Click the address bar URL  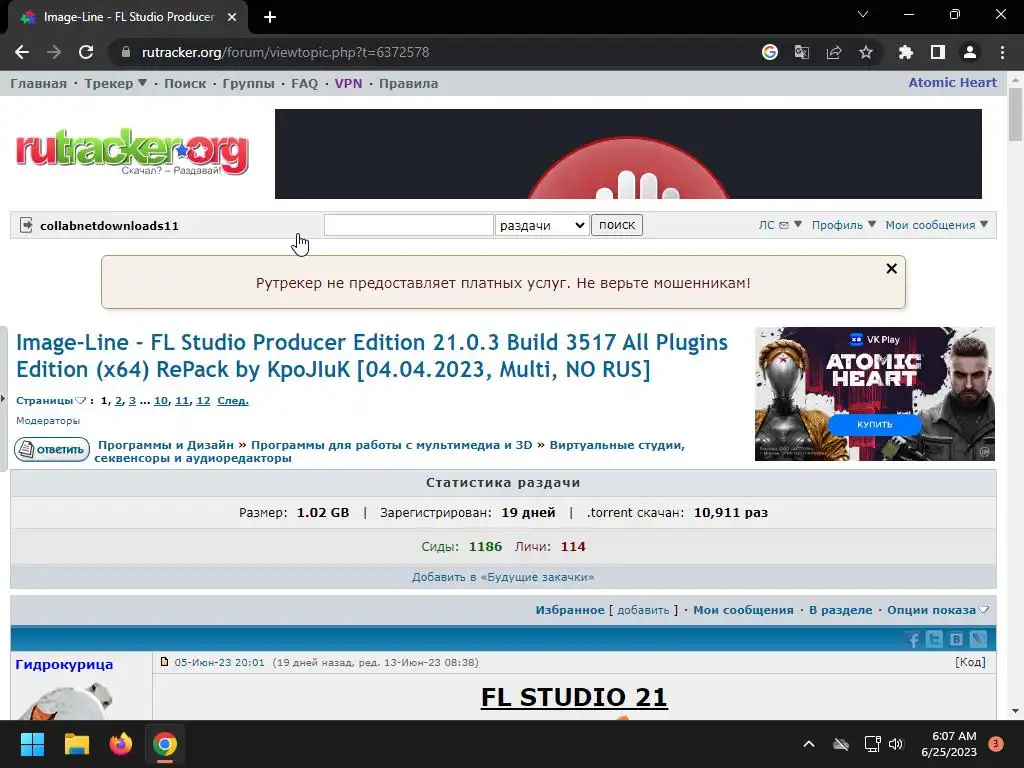[285, 52]
